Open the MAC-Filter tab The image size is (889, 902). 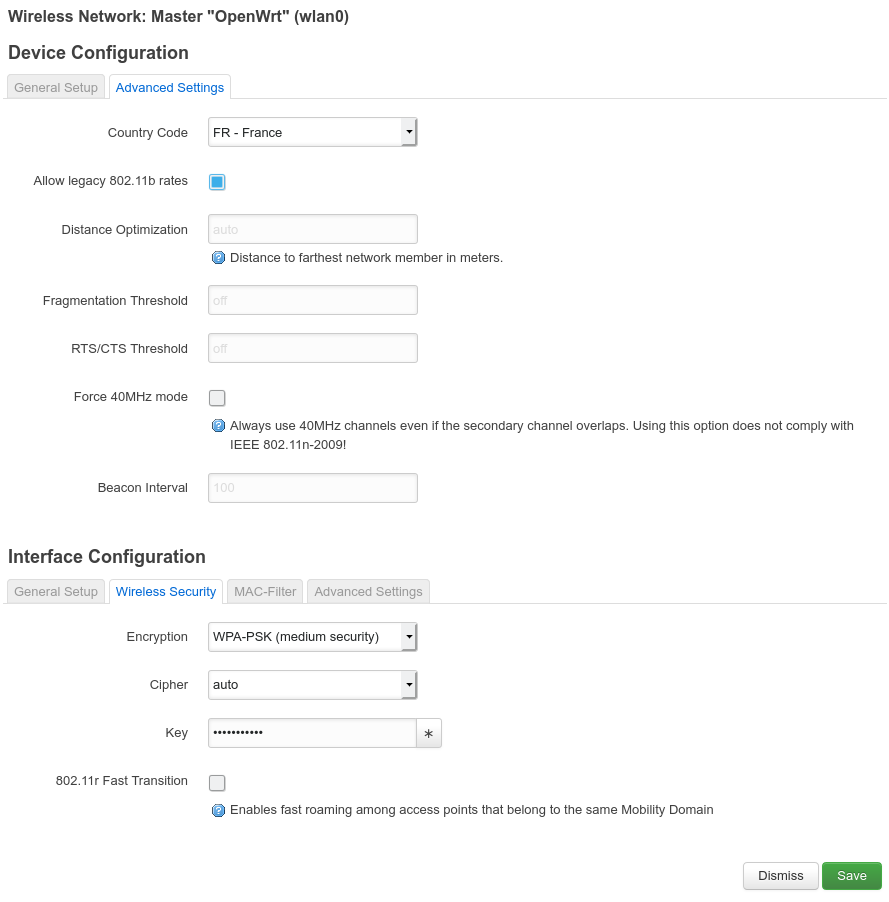point(264,591)
